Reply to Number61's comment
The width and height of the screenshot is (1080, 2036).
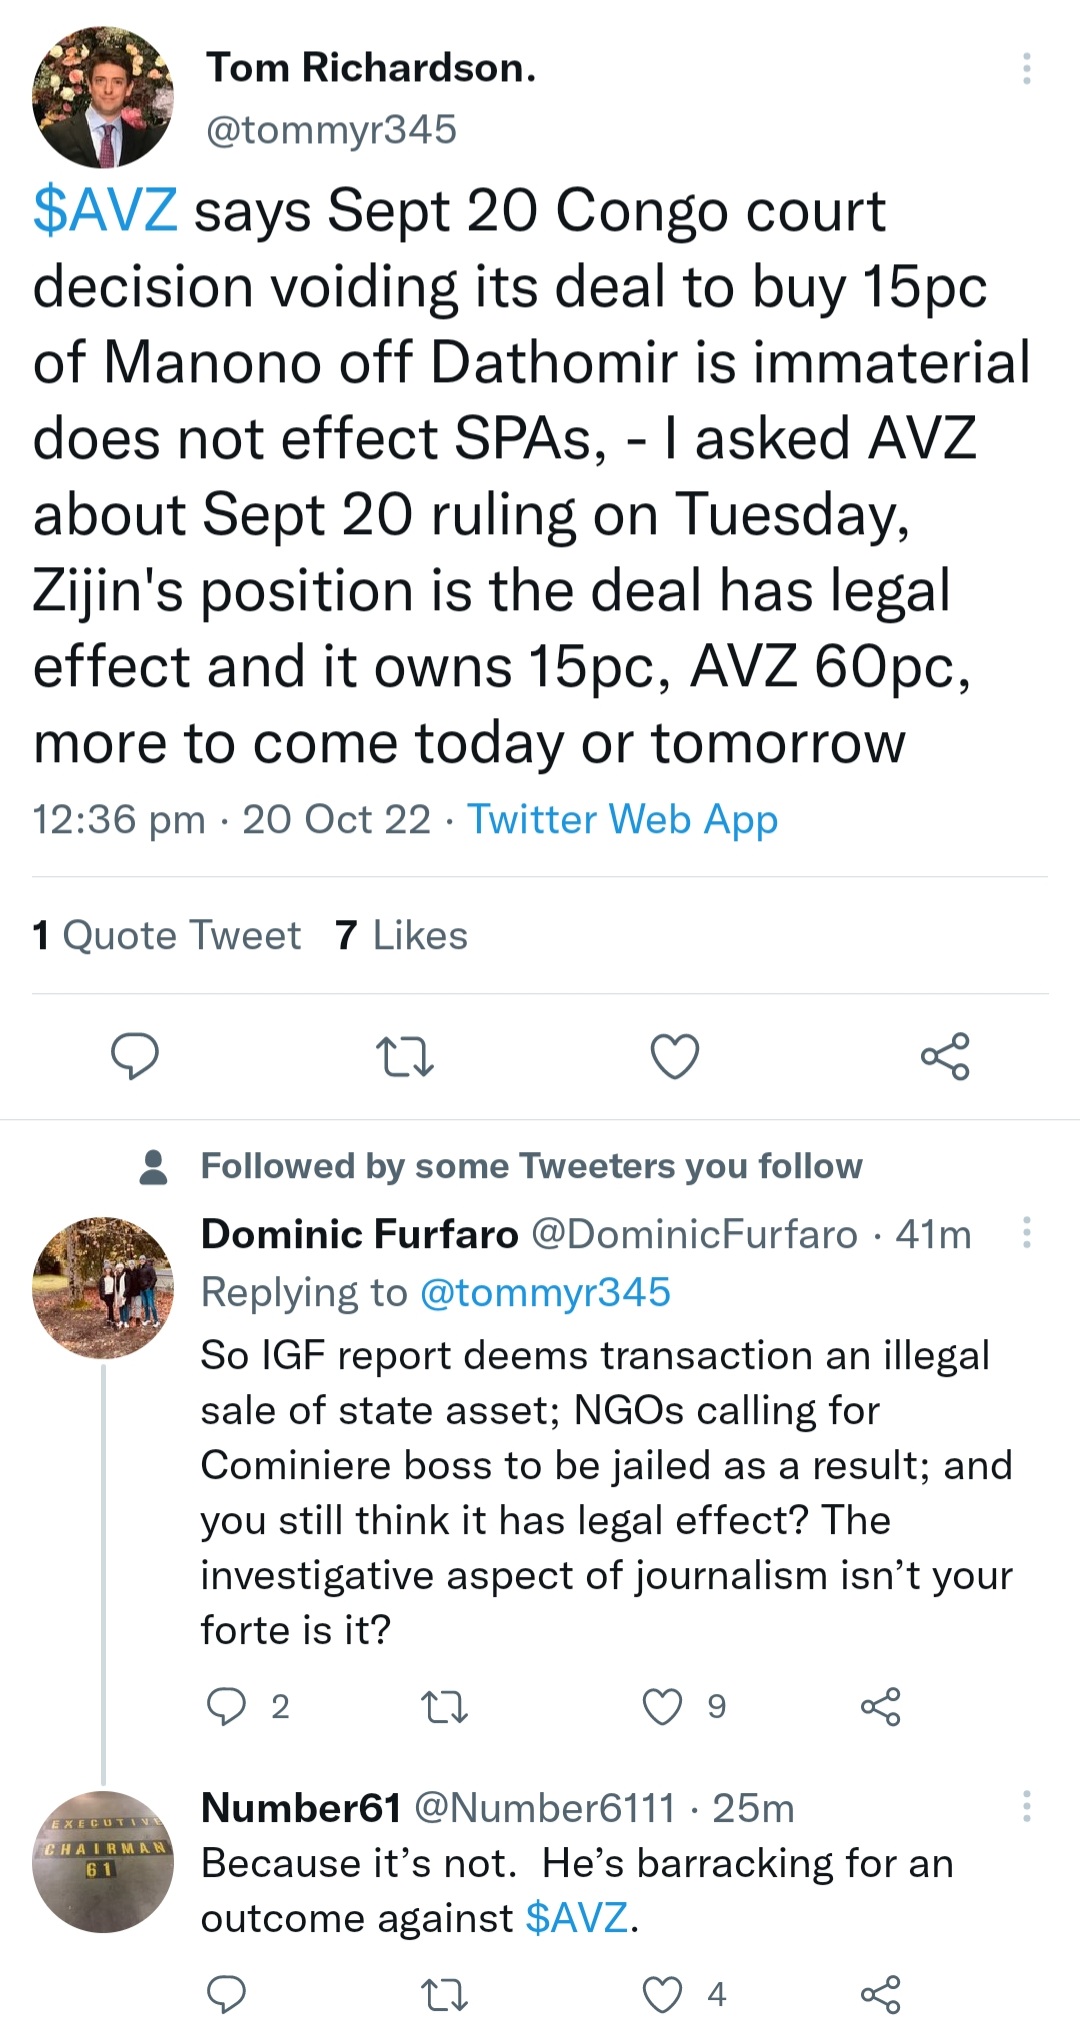click(226, 1994)
